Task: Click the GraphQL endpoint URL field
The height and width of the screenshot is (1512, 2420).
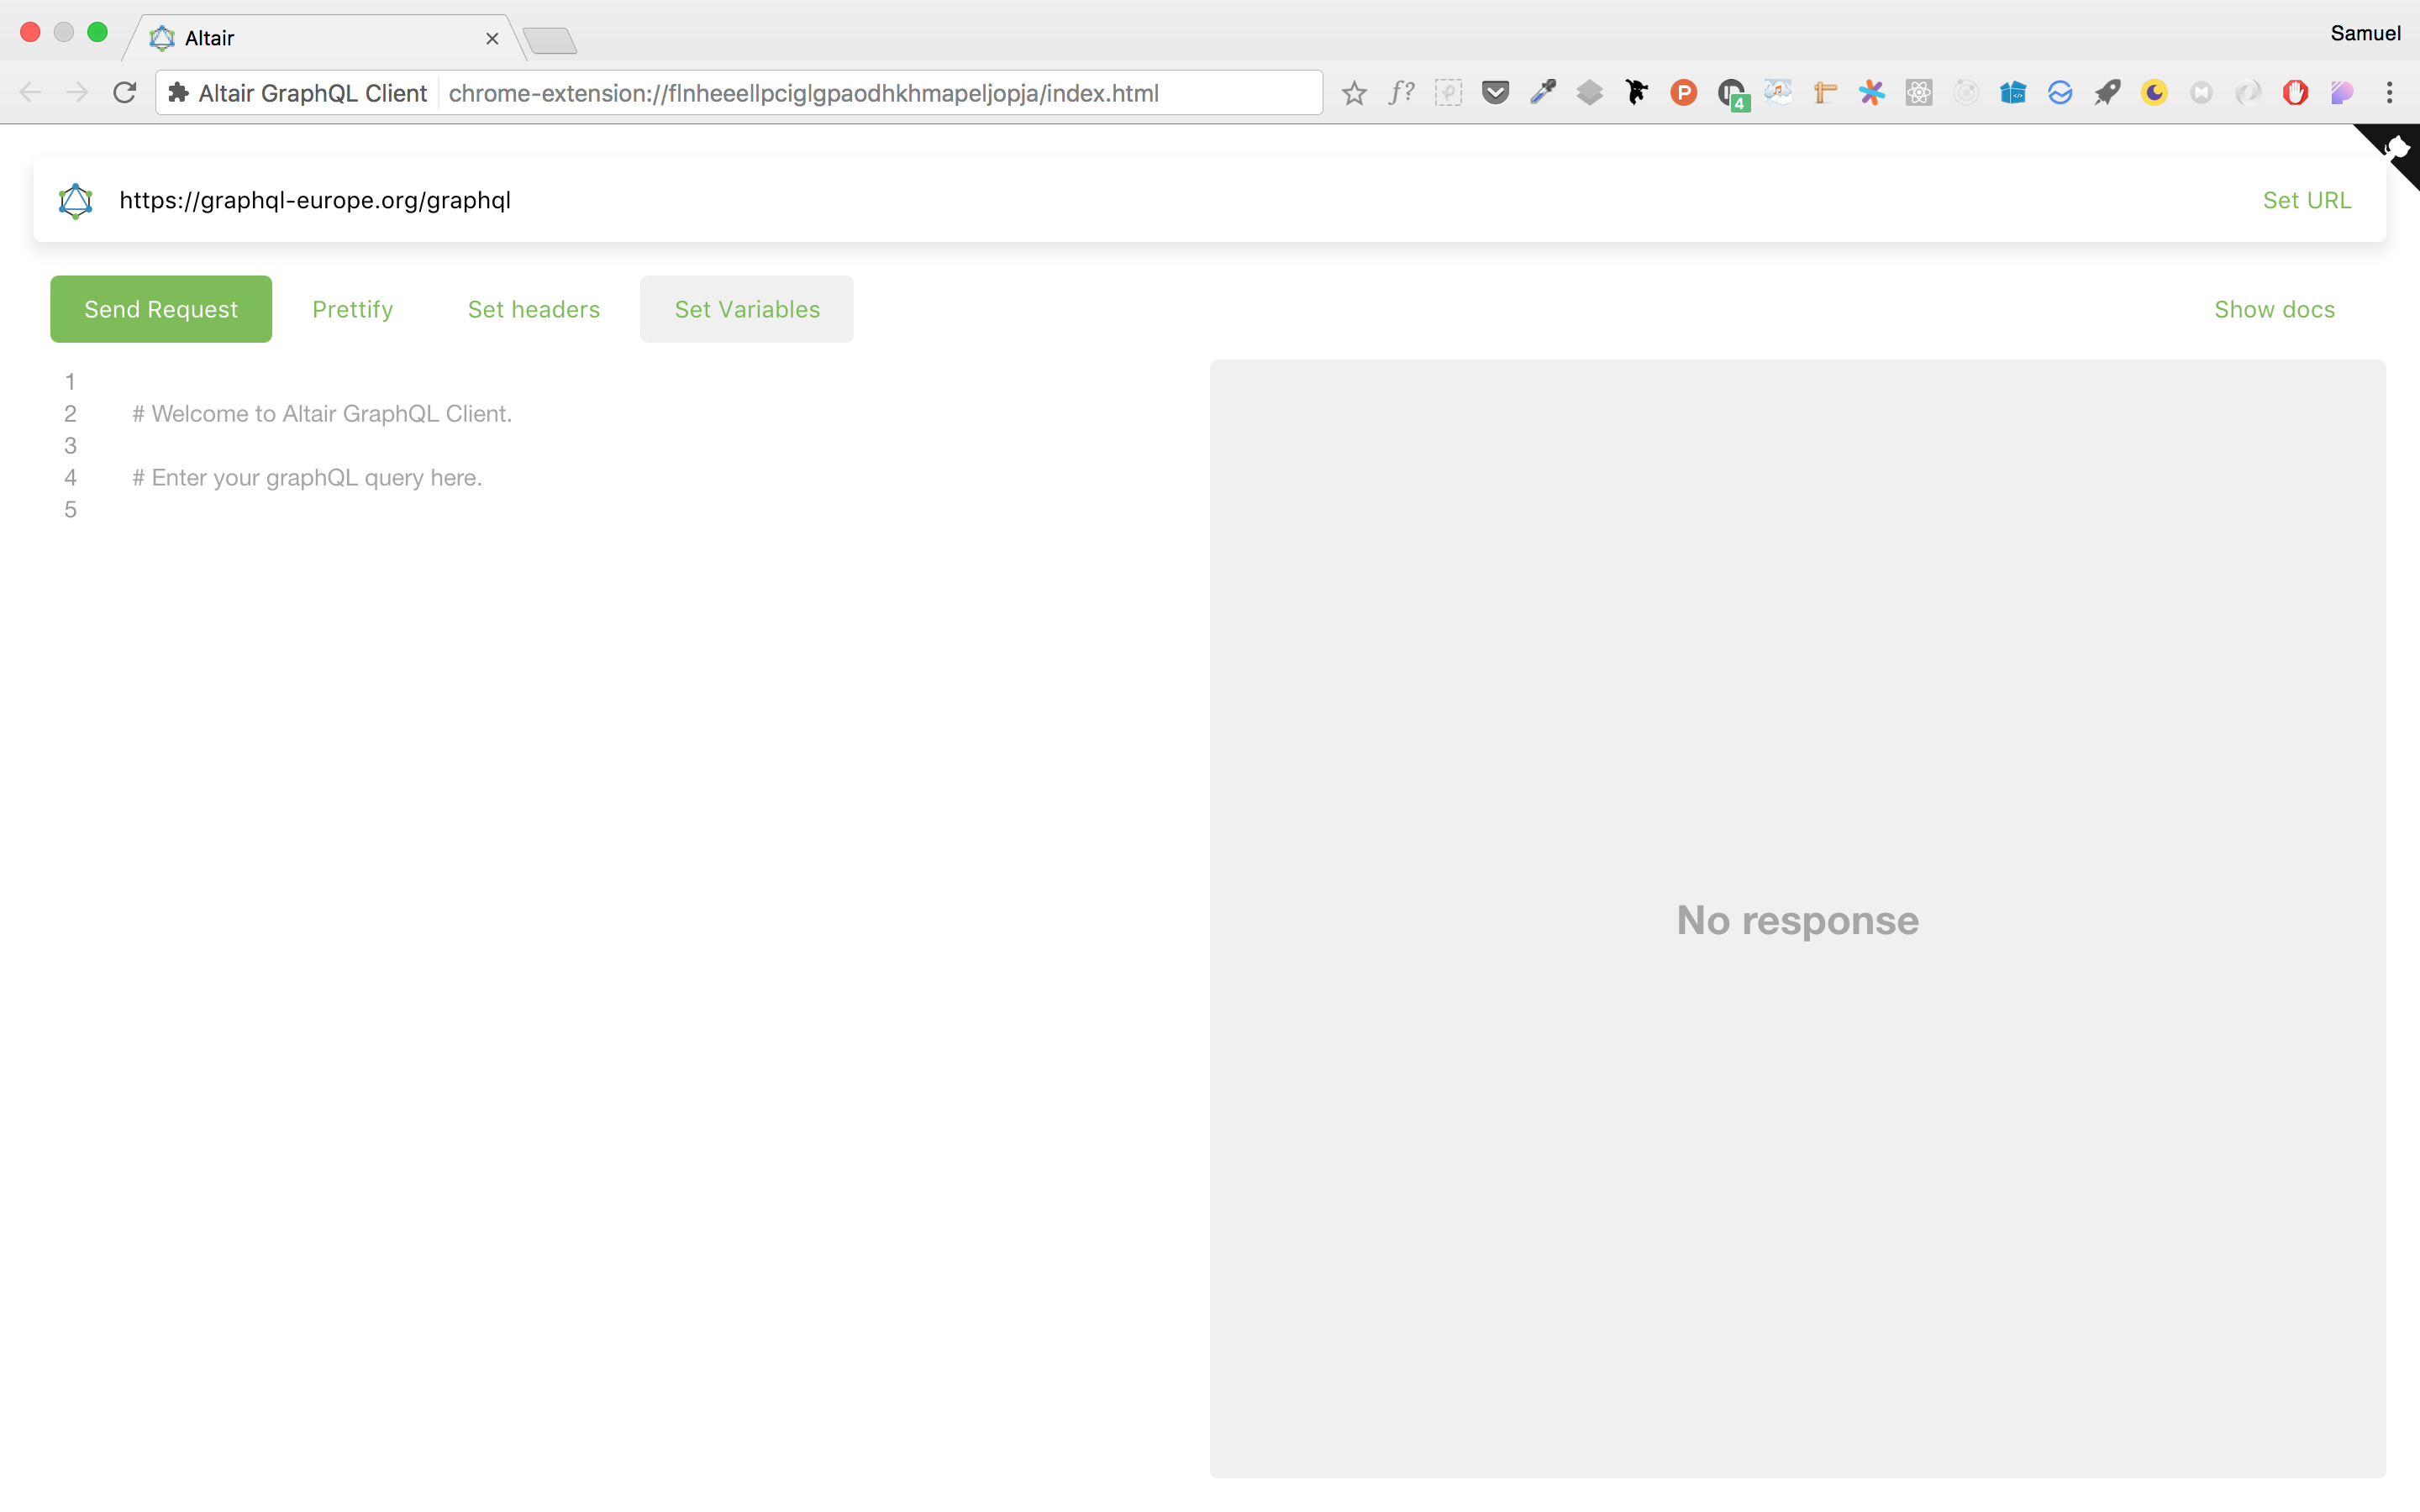Action: [x=600, y=200]
